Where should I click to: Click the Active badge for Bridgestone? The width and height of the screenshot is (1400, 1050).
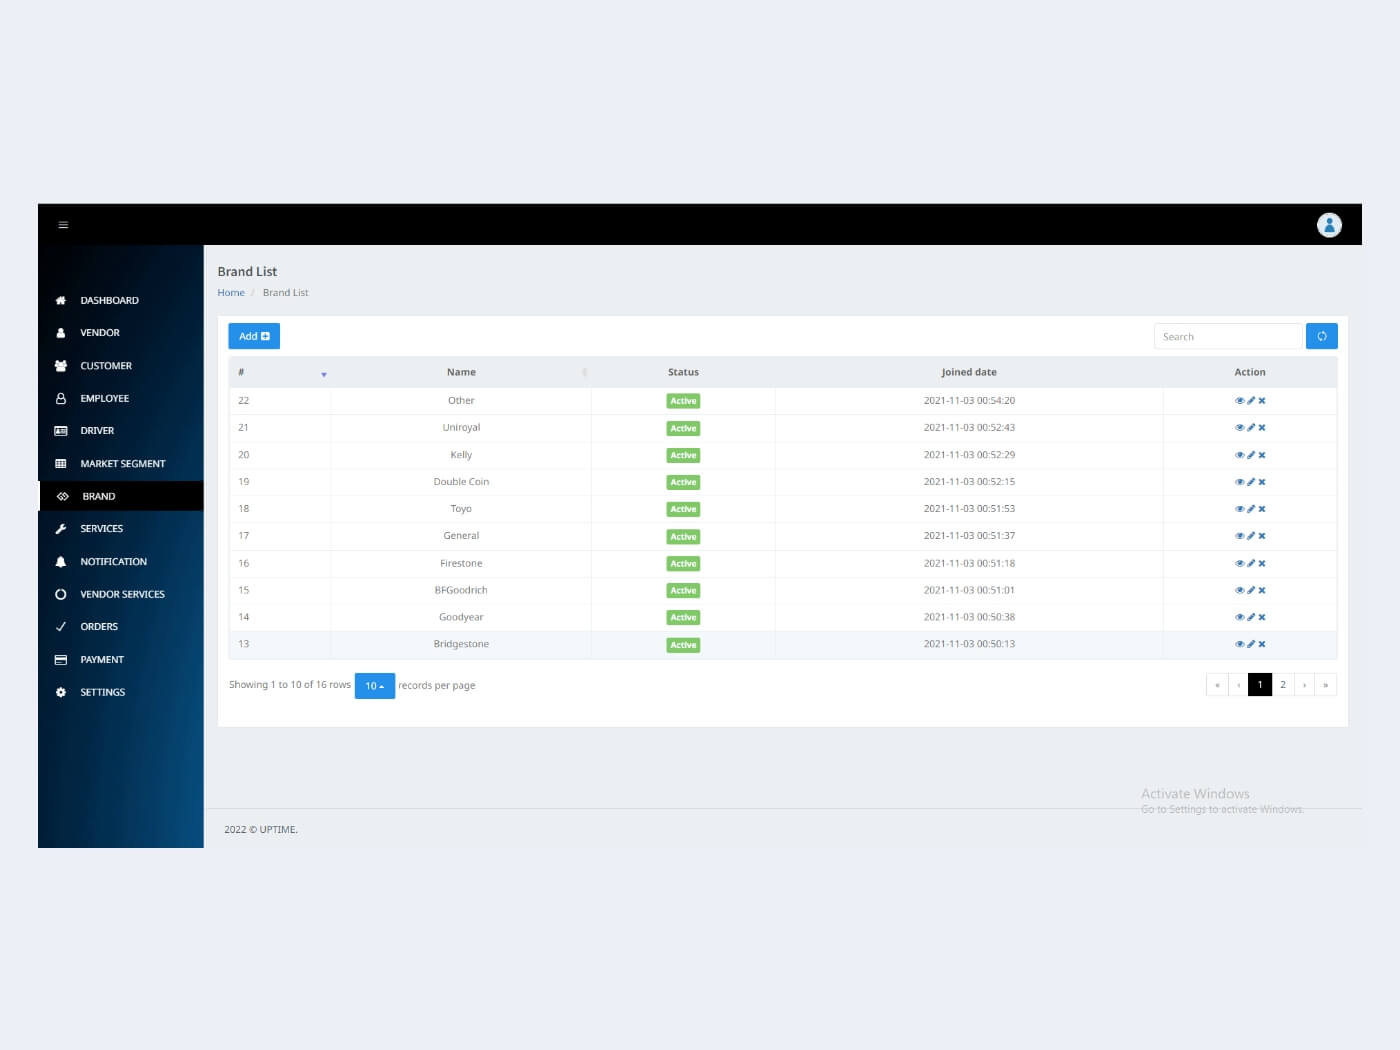click(683, 645)
